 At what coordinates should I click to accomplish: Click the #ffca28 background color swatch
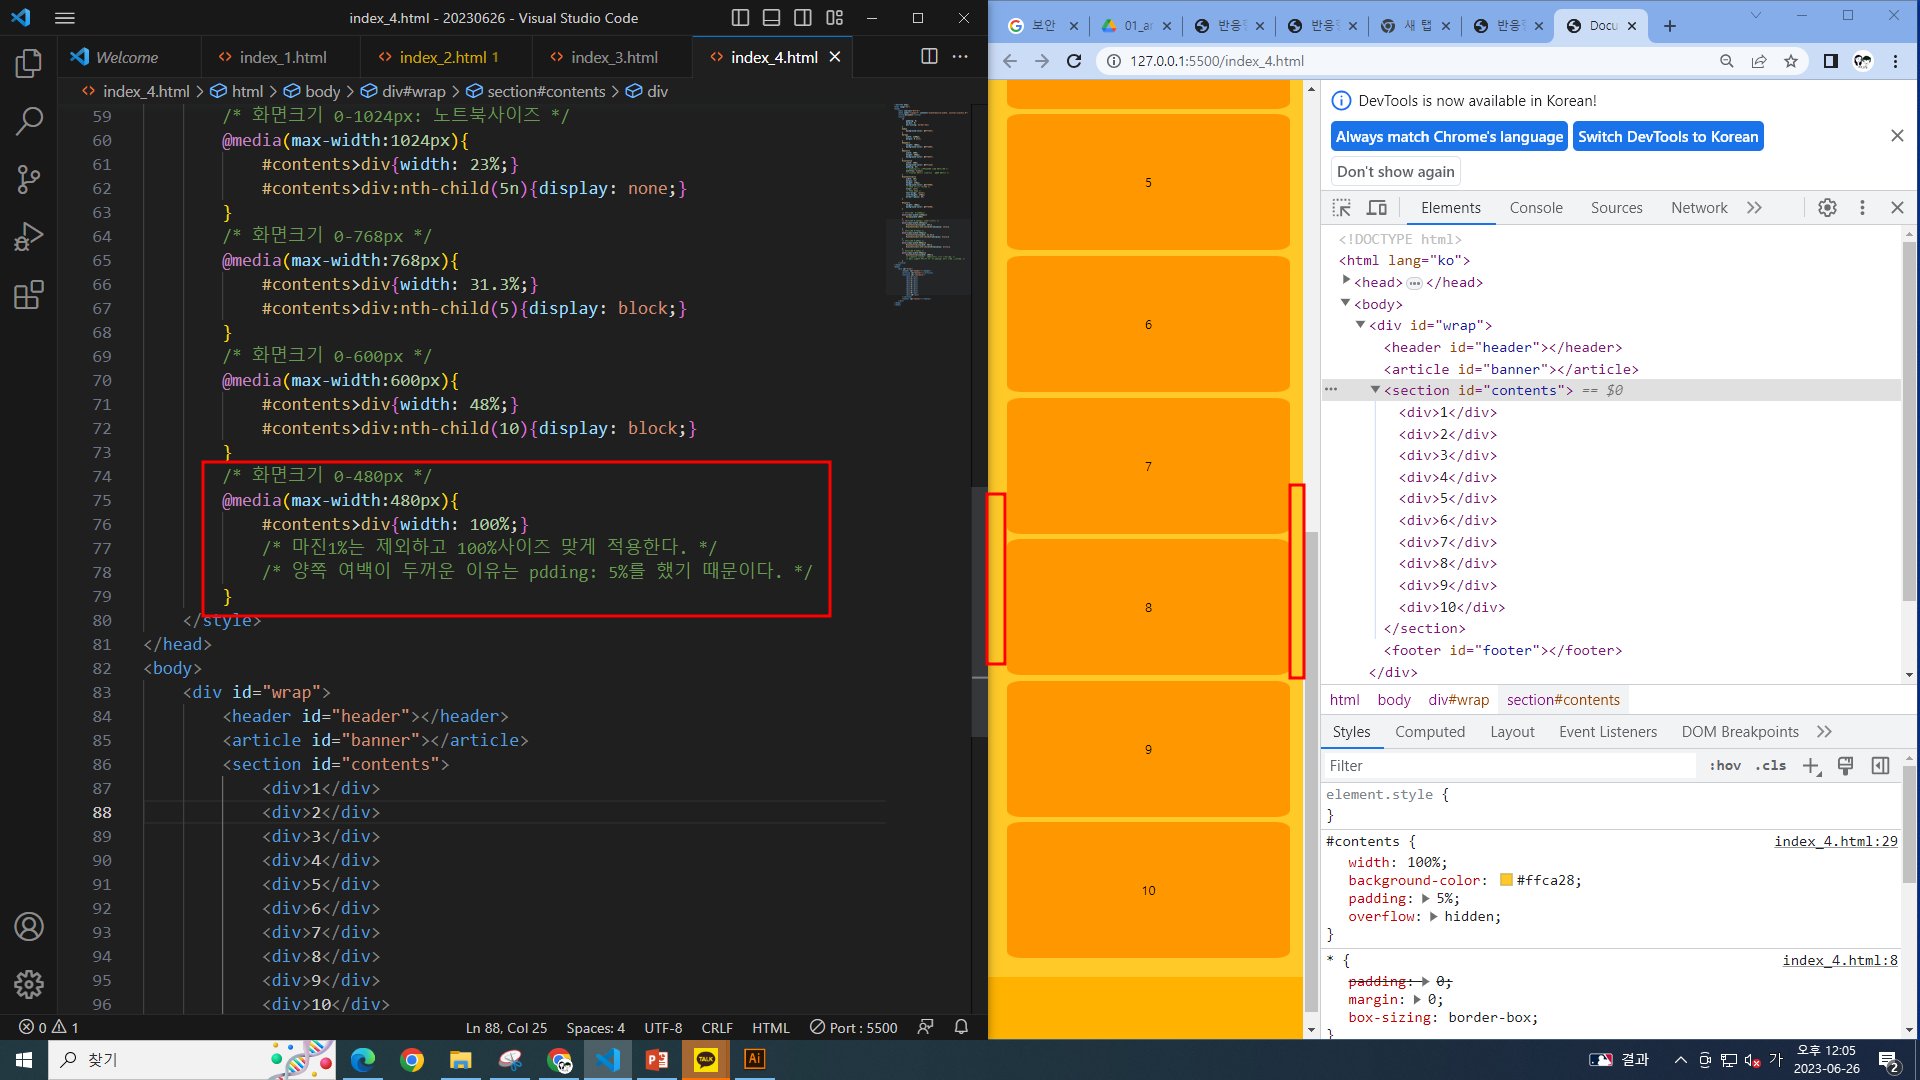click(1506, 881)
